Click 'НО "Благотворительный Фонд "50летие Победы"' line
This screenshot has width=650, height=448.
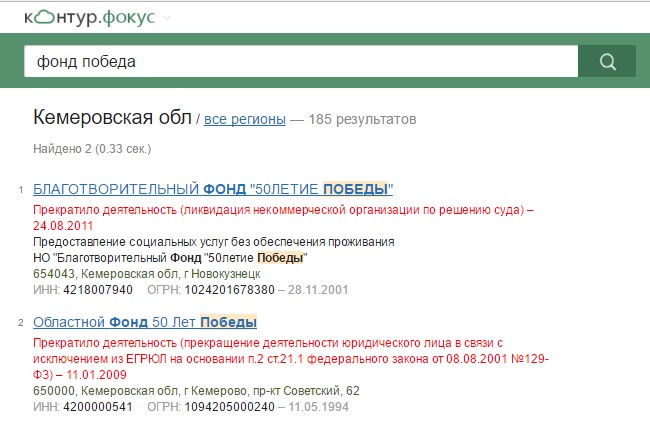point(170,258)
